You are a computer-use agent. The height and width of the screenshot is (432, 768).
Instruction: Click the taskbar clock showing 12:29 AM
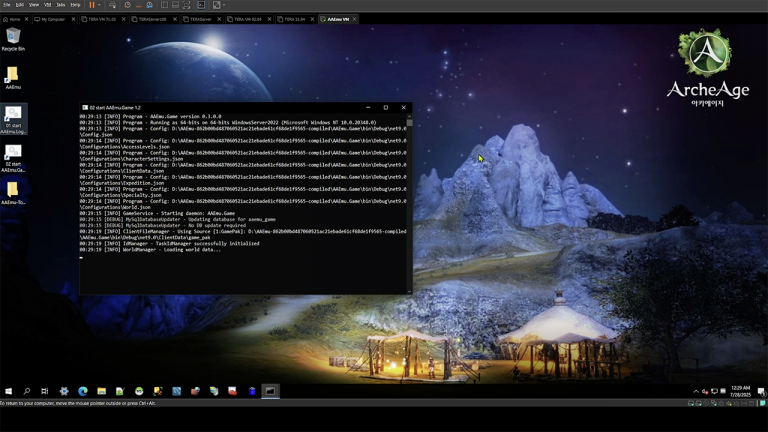click(x=740, y=391)
